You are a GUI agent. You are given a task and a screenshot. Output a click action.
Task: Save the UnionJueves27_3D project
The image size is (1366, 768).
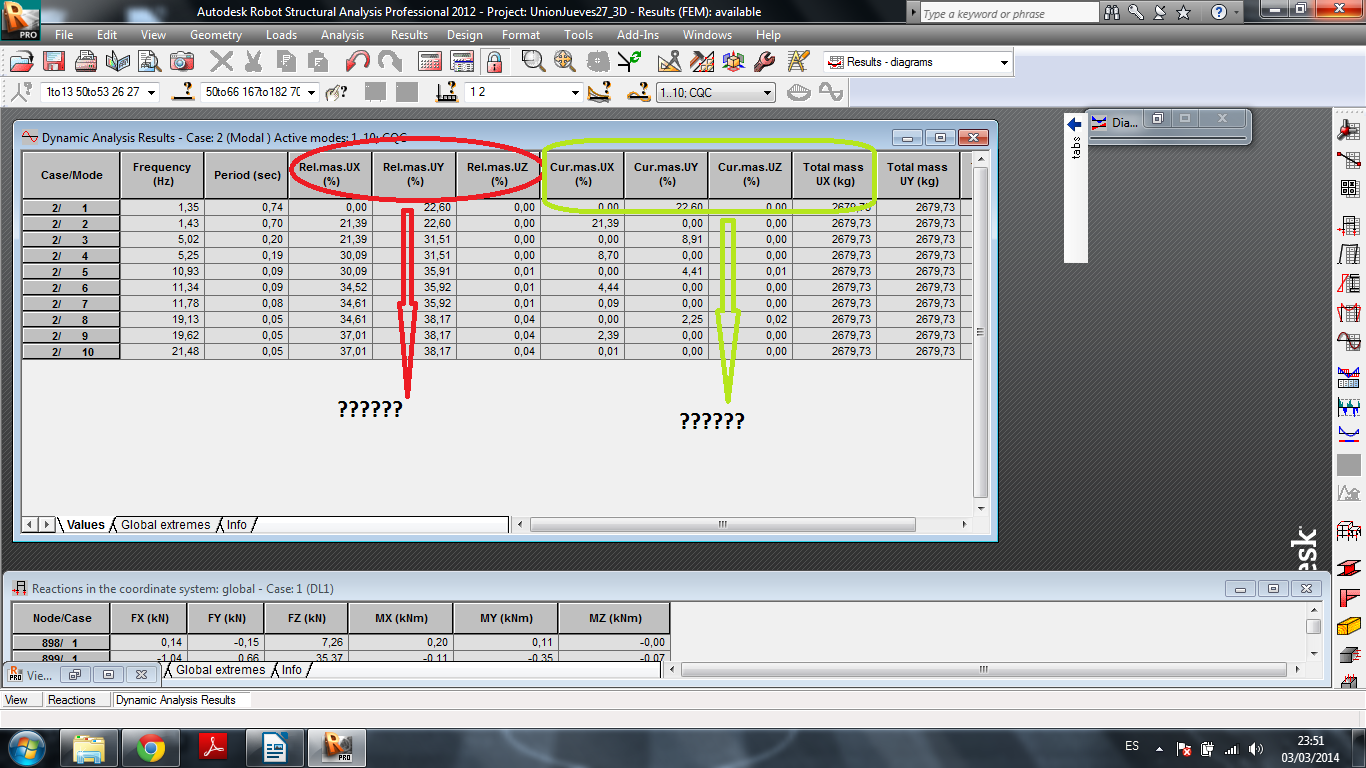tap(52, 61)
